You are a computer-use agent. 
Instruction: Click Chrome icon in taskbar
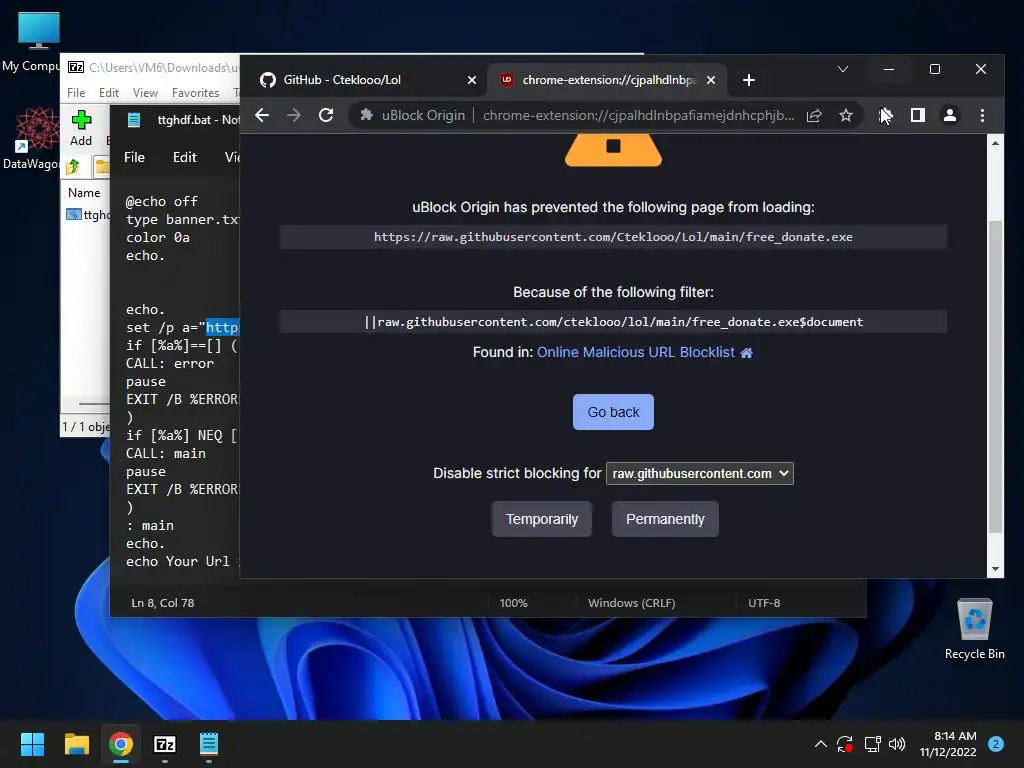pyautogui.click(x=121, y=744)
